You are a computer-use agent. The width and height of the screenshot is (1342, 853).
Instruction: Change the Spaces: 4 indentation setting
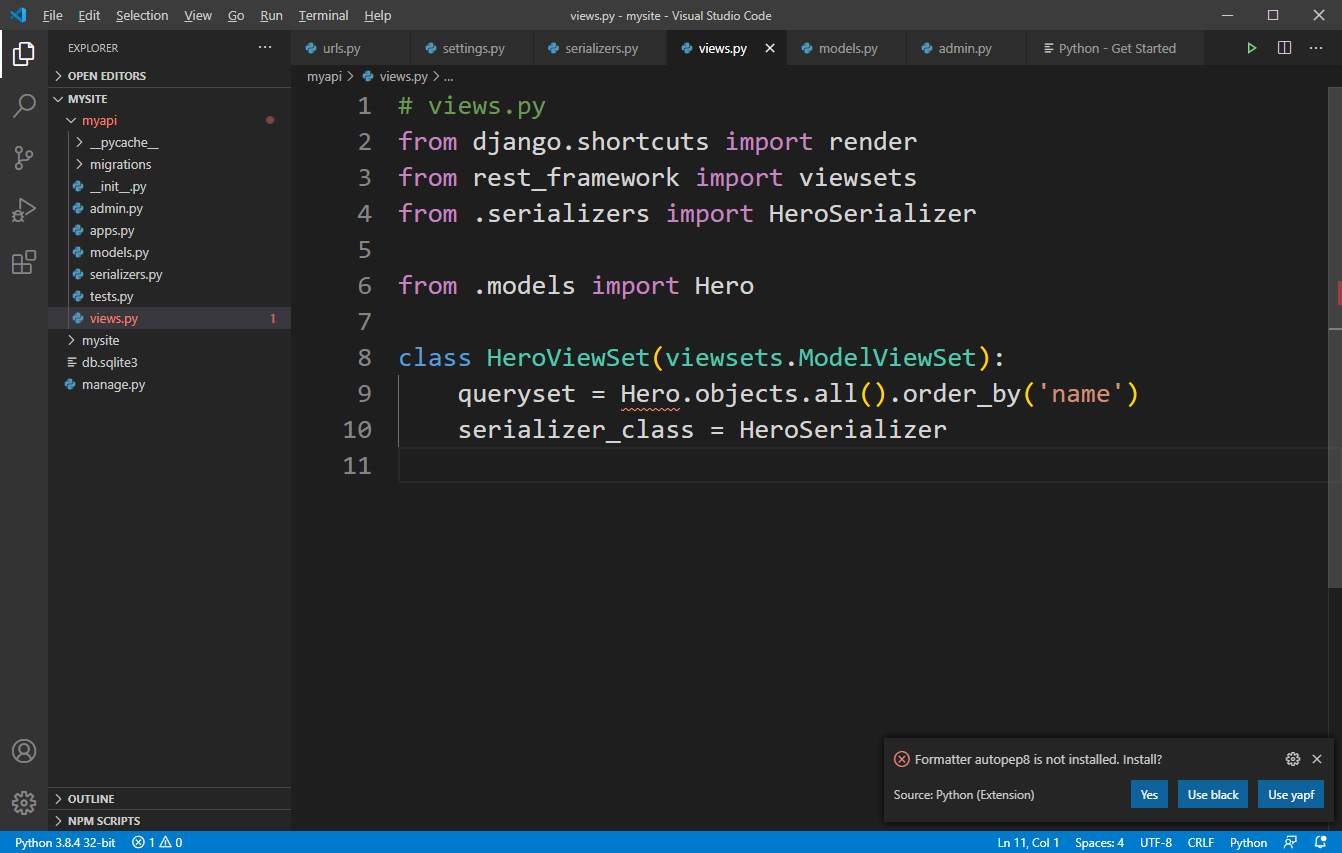click(1099, 842)
